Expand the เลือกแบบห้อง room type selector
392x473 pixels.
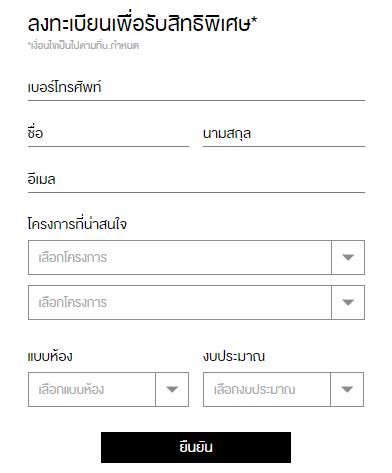108,389
